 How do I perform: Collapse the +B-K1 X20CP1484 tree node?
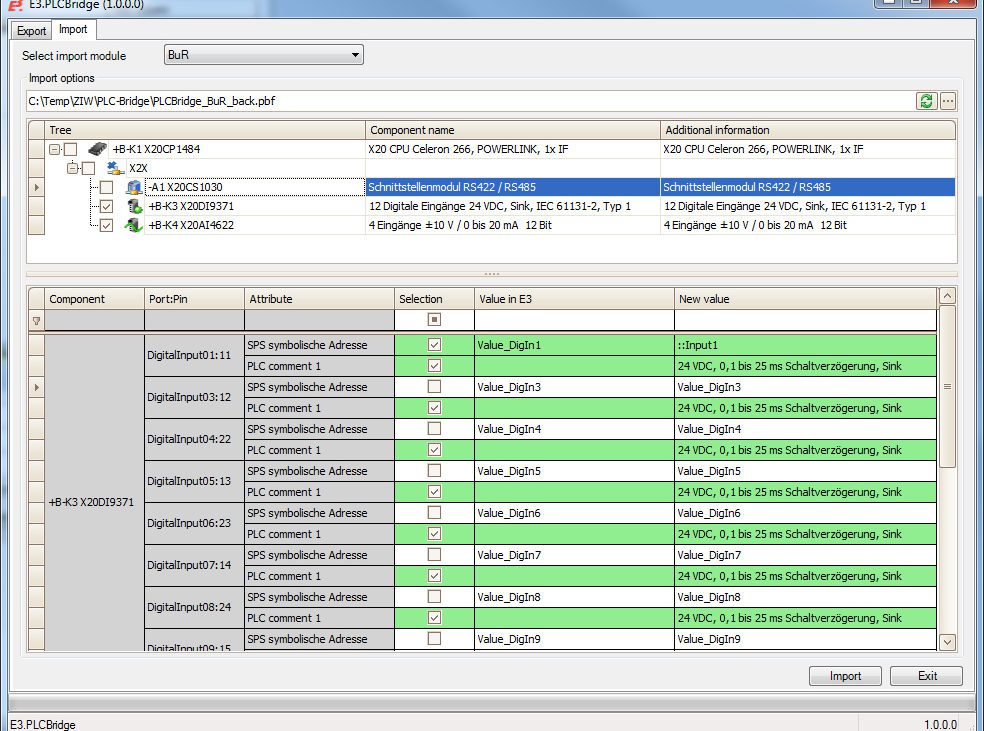(54, 149)
